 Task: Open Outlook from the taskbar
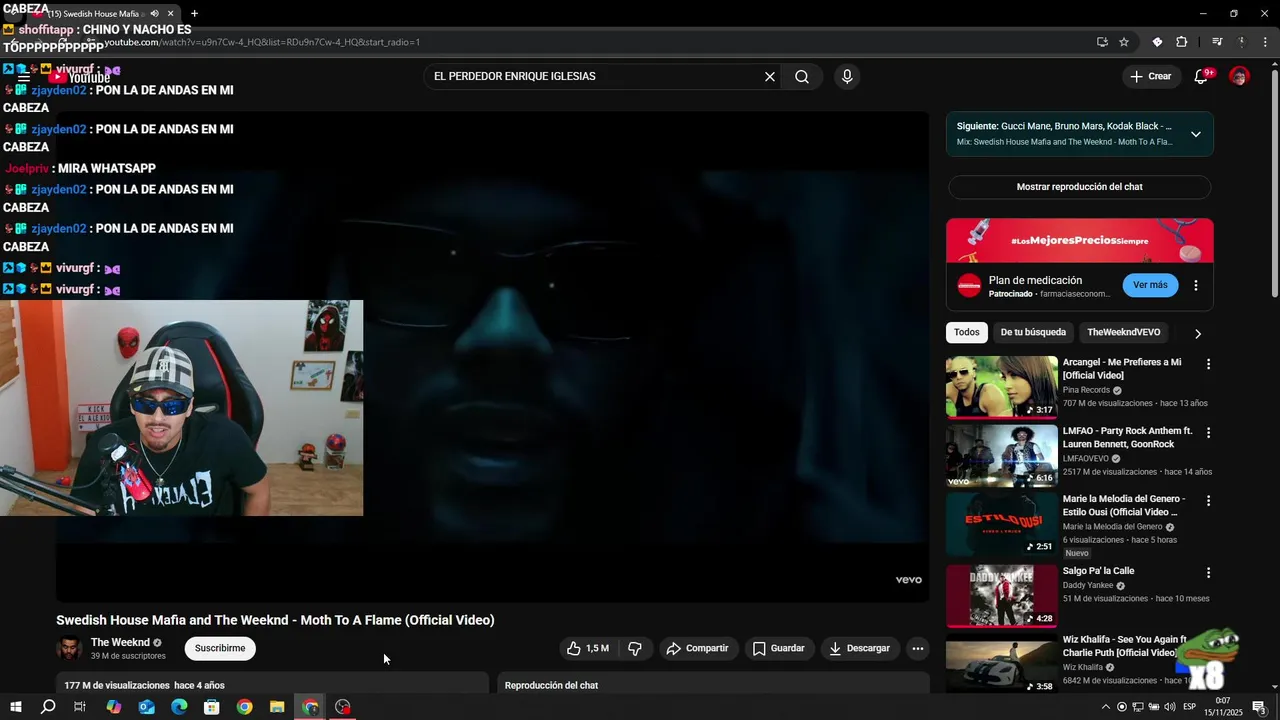pyautogui.click(x=147, y=707)
